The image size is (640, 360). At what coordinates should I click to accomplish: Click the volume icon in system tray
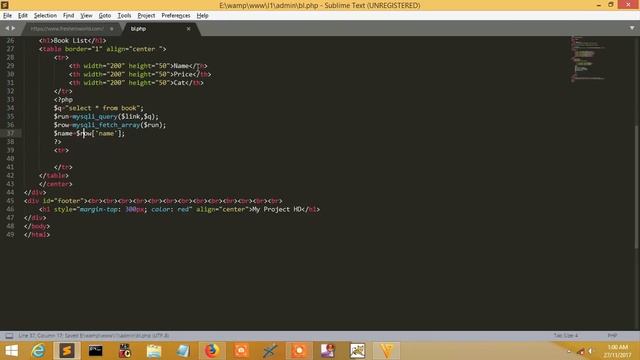pyautogui.click(x=591, y=351)
